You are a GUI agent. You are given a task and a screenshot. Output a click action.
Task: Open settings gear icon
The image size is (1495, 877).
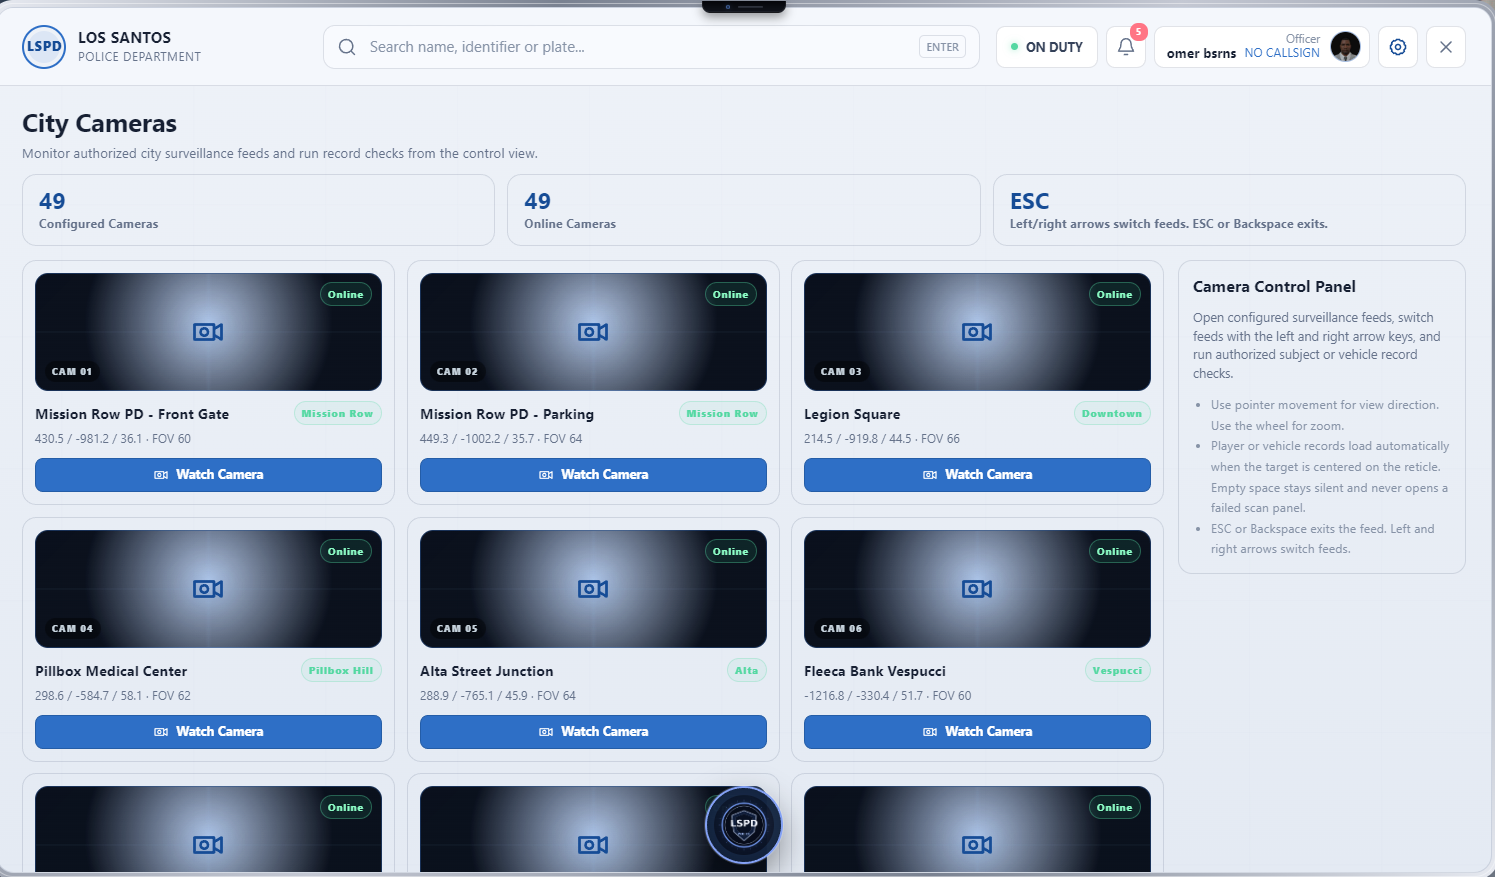(x=1398, y=47)
